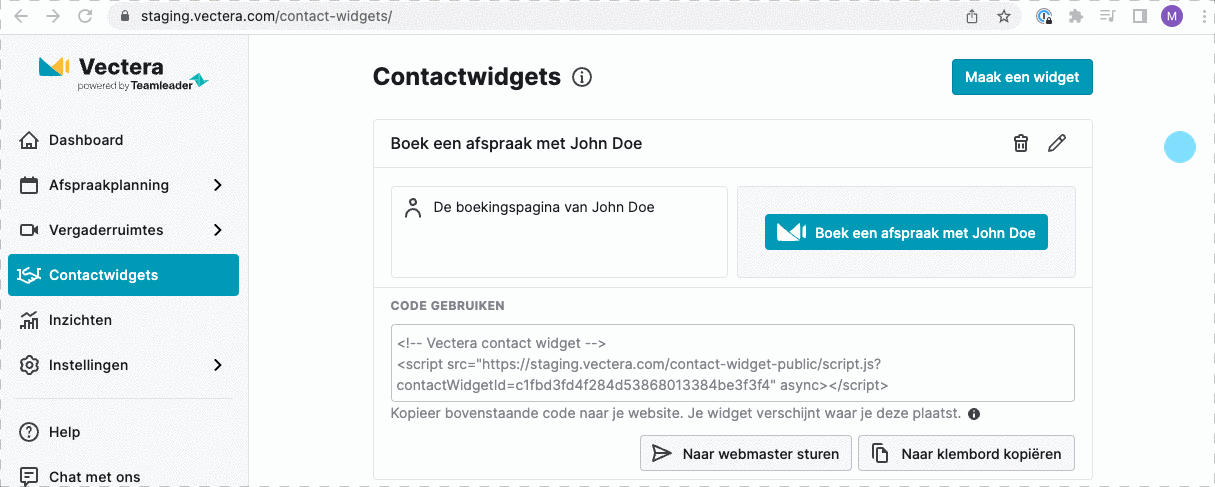Screen dimensions: 1215x487
Task: Open the Inzichten section
Action: 80,320
